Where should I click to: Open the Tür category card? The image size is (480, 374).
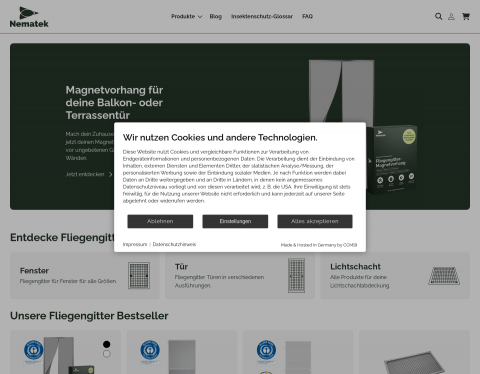[240, 276]
